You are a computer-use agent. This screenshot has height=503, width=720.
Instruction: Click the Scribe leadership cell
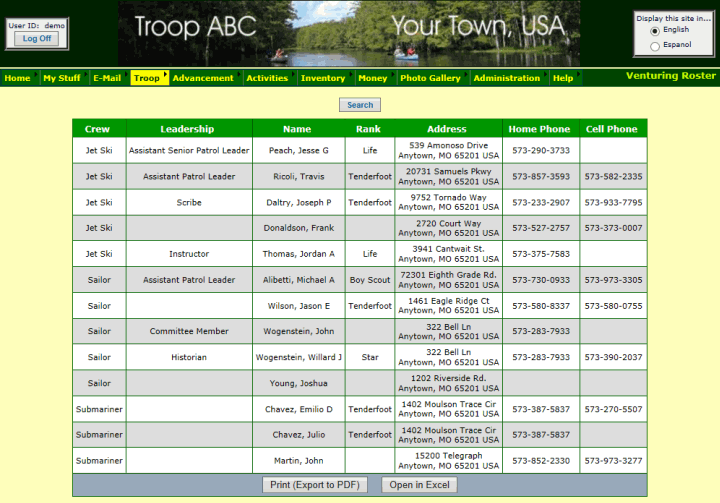pos(189,202)
